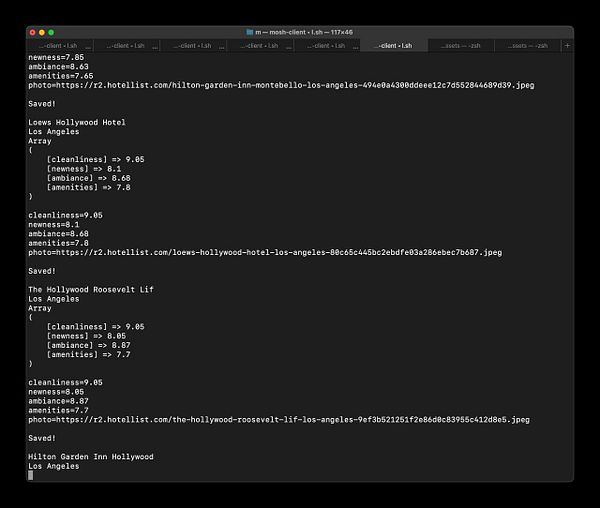Click the line newness=7.85

click(x=56, y=57)
